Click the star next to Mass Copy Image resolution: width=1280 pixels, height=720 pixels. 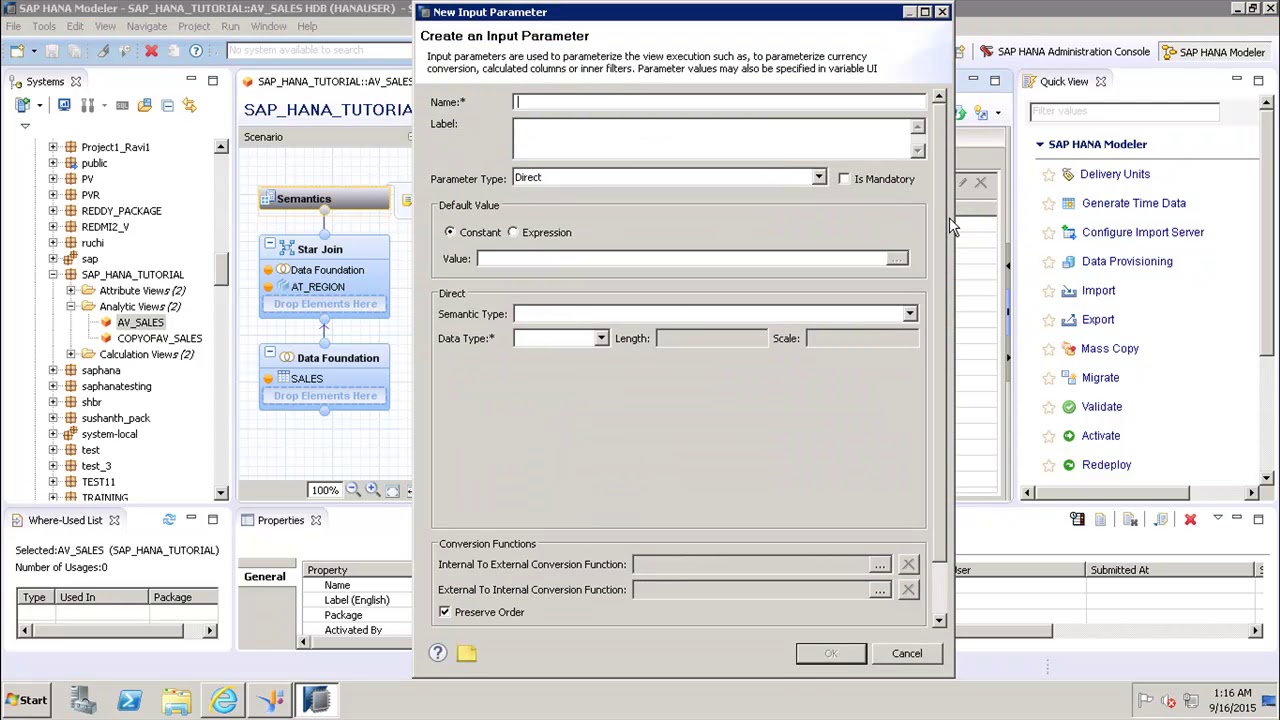pos(1048,349)
